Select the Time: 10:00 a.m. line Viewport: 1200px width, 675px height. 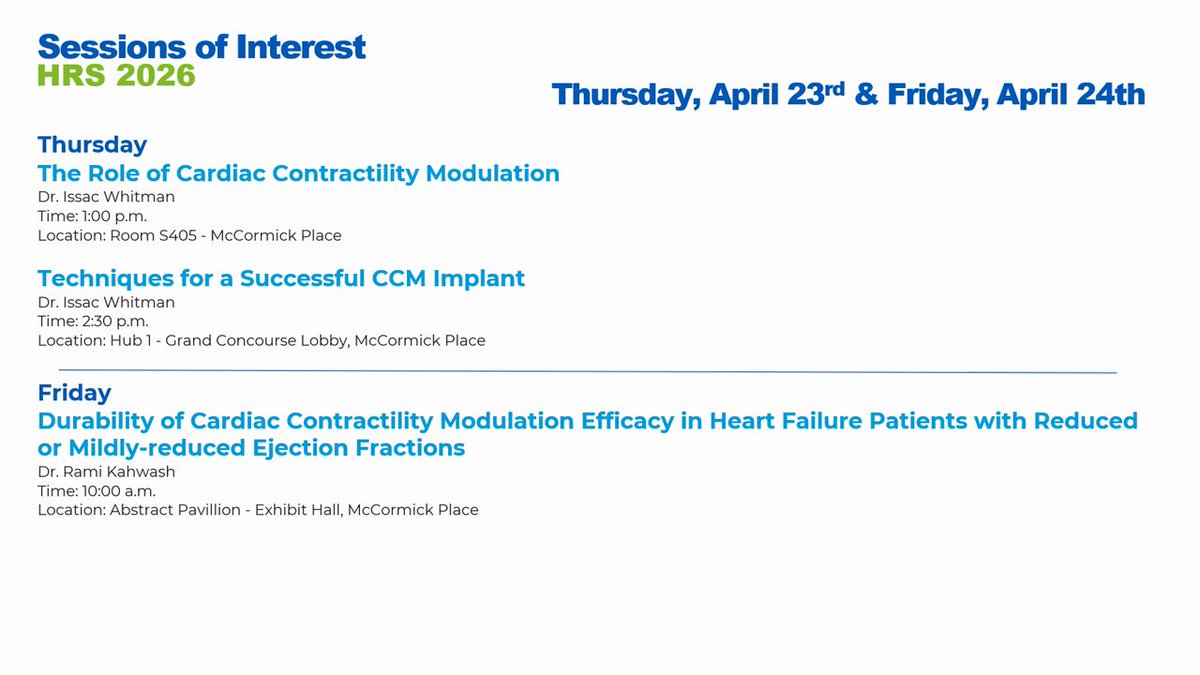(x=97, y=490)
